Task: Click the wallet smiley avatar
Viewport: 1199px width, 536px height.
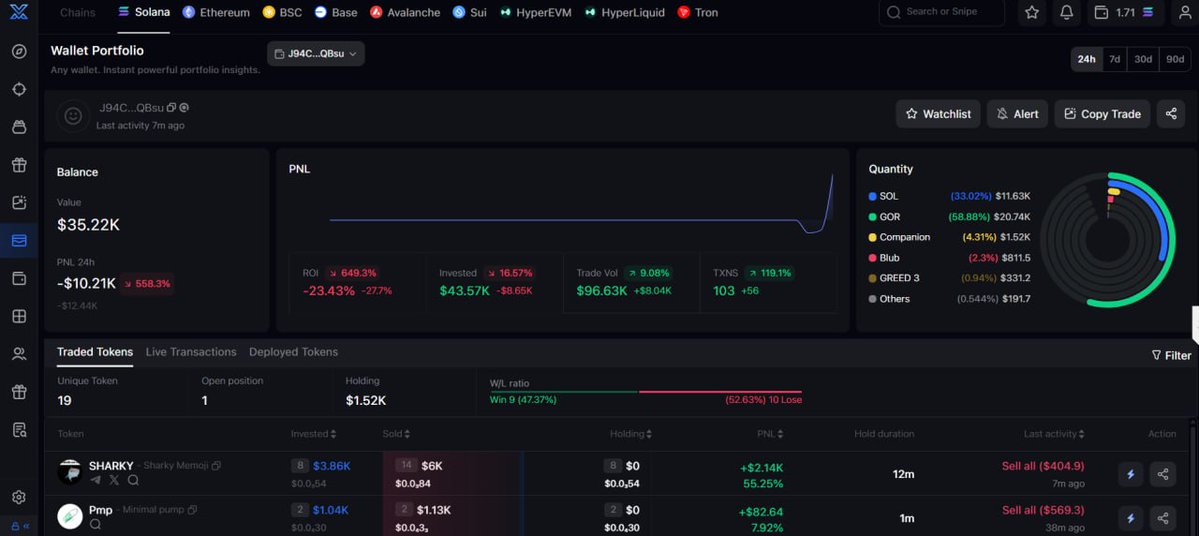Action: click(73, 115)
